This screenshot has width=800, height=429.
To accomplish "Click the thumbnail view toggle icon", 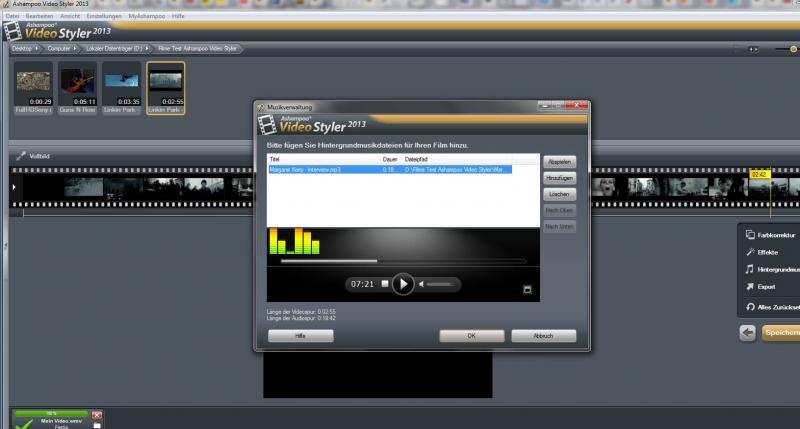I will pyautogui.click(x=753, y=49).
